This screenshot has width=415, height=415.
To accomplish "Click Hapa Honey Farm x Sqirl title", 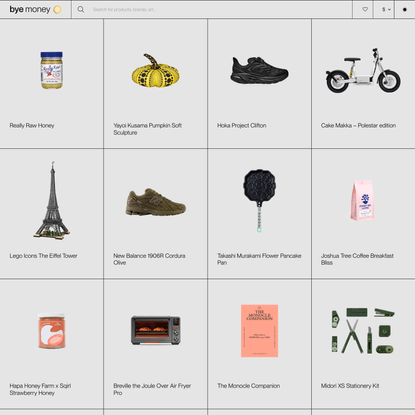I will (40, 389).
